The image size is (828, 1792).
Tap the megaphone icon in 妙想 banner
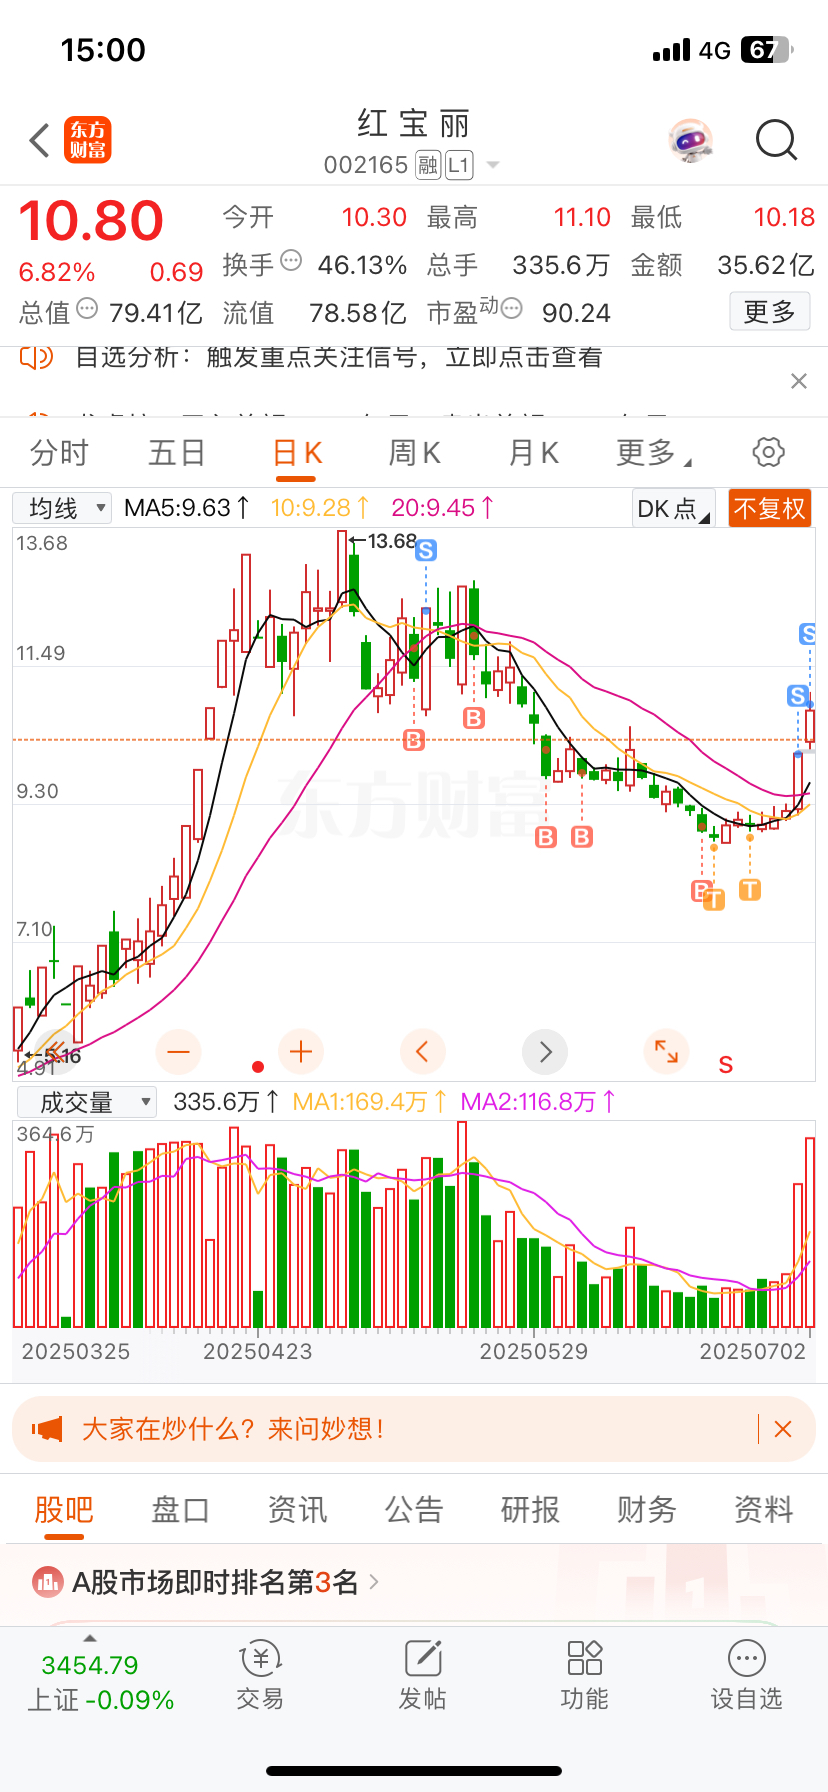[47, 1429]
